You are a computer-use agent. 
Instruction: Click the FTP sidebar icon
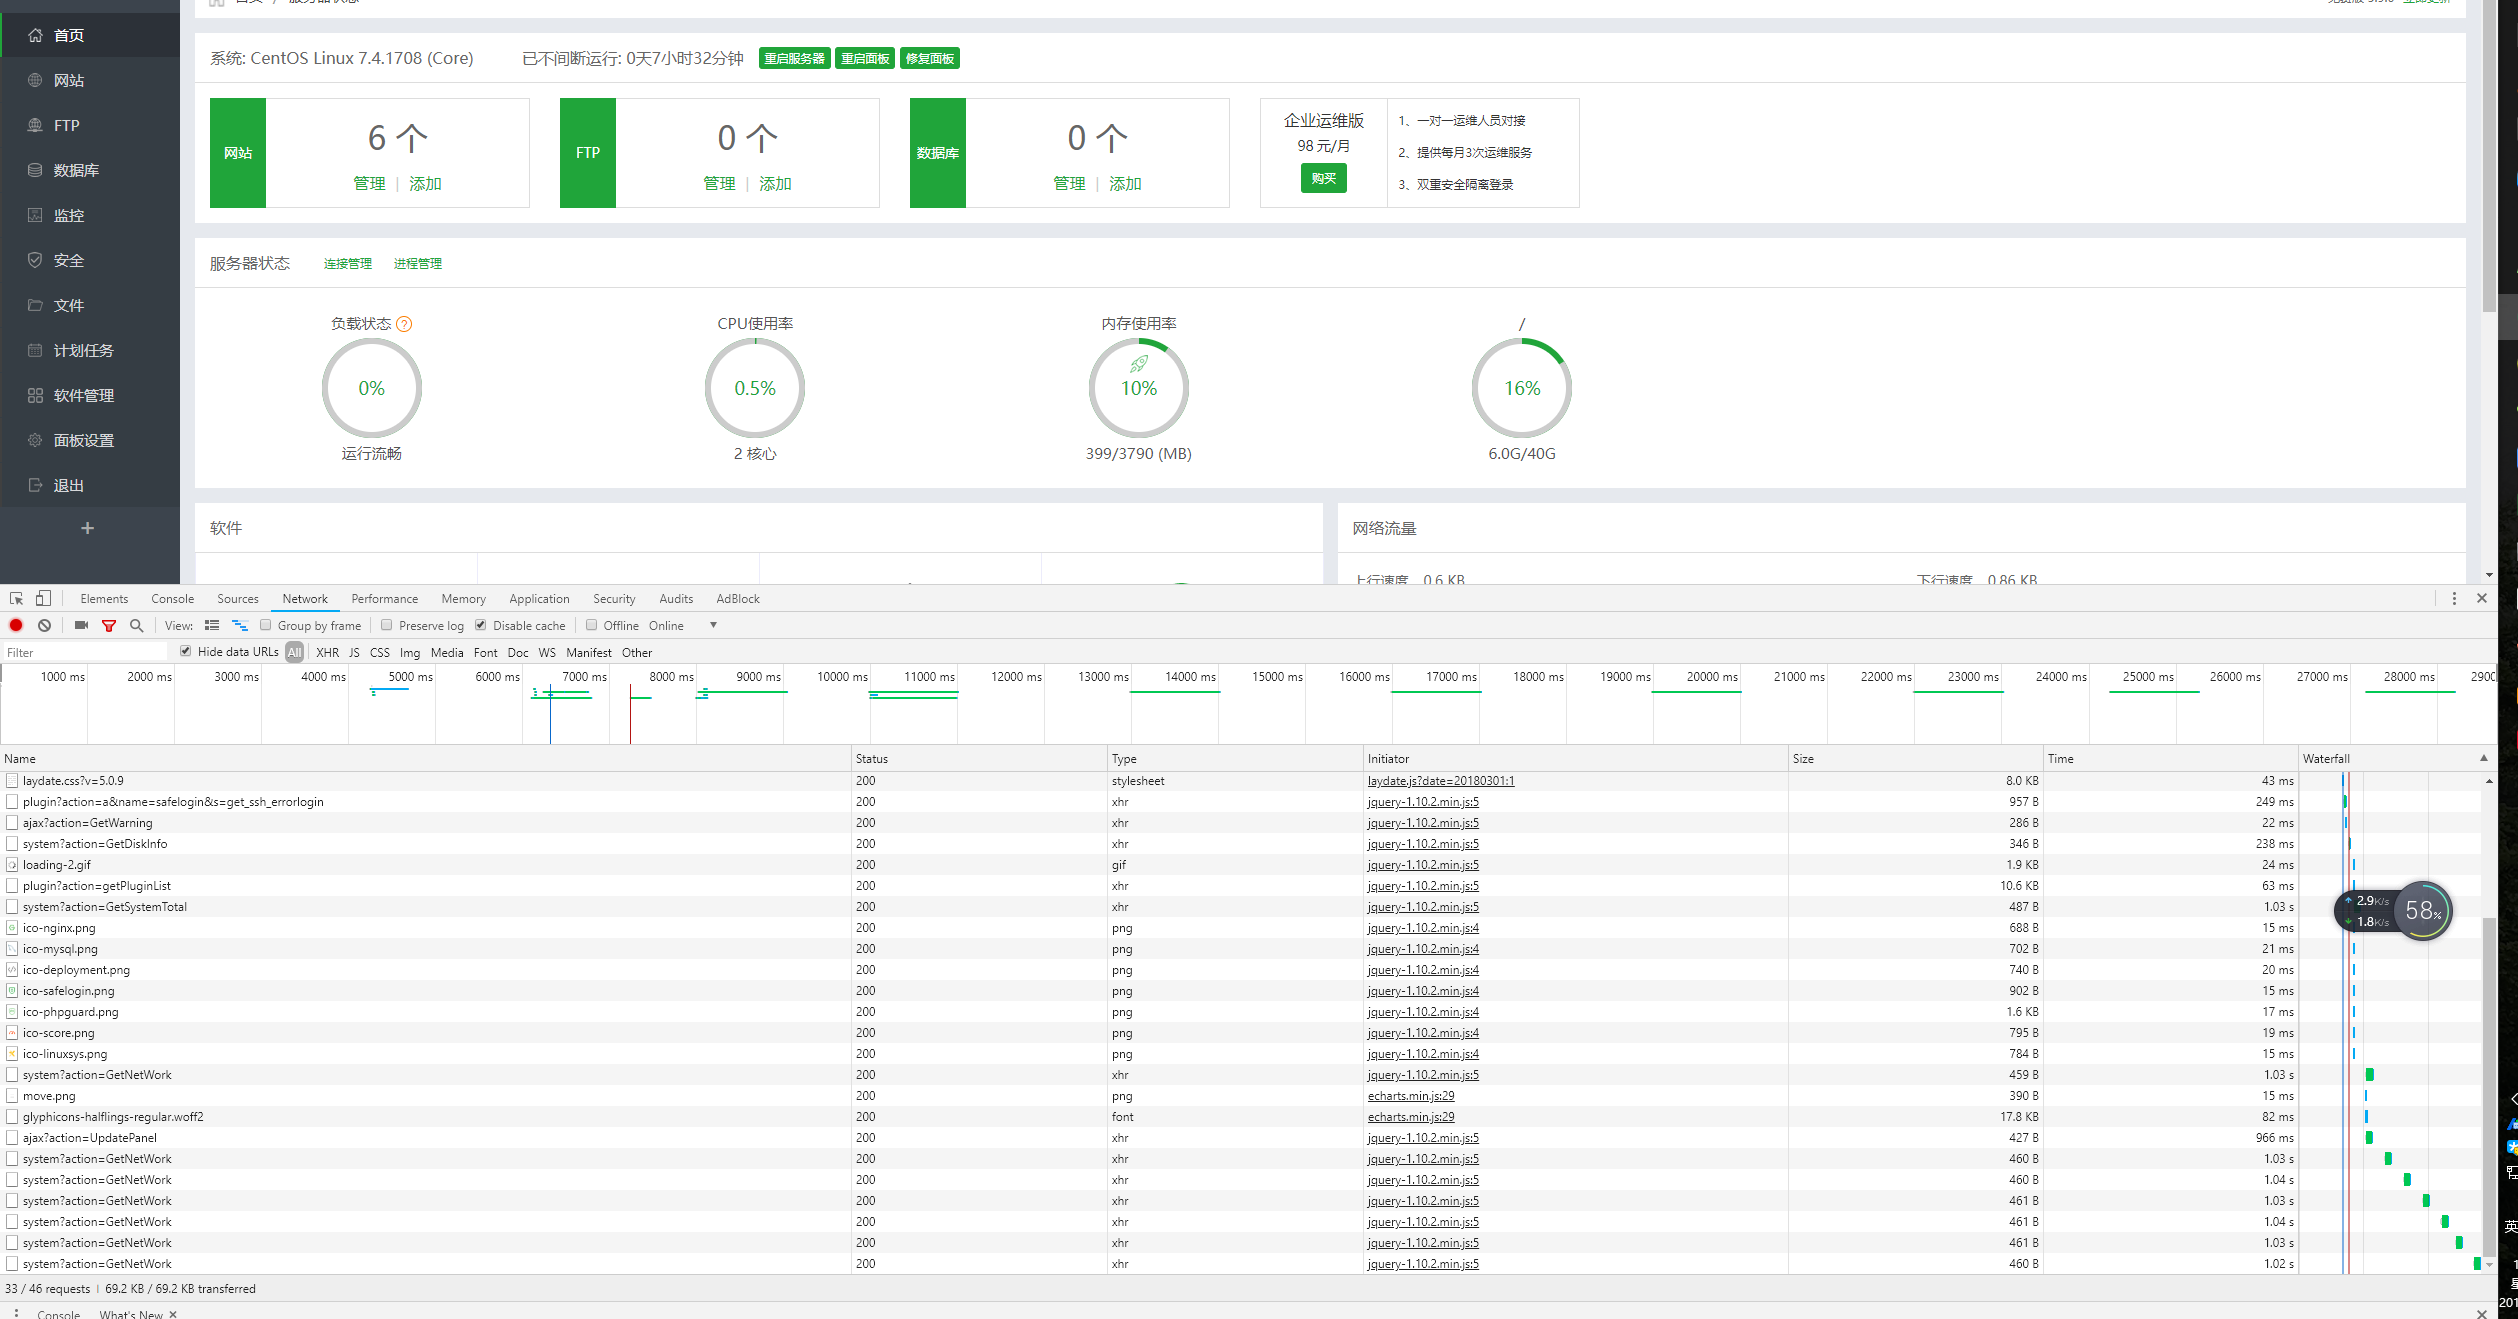tap(35, 125)
